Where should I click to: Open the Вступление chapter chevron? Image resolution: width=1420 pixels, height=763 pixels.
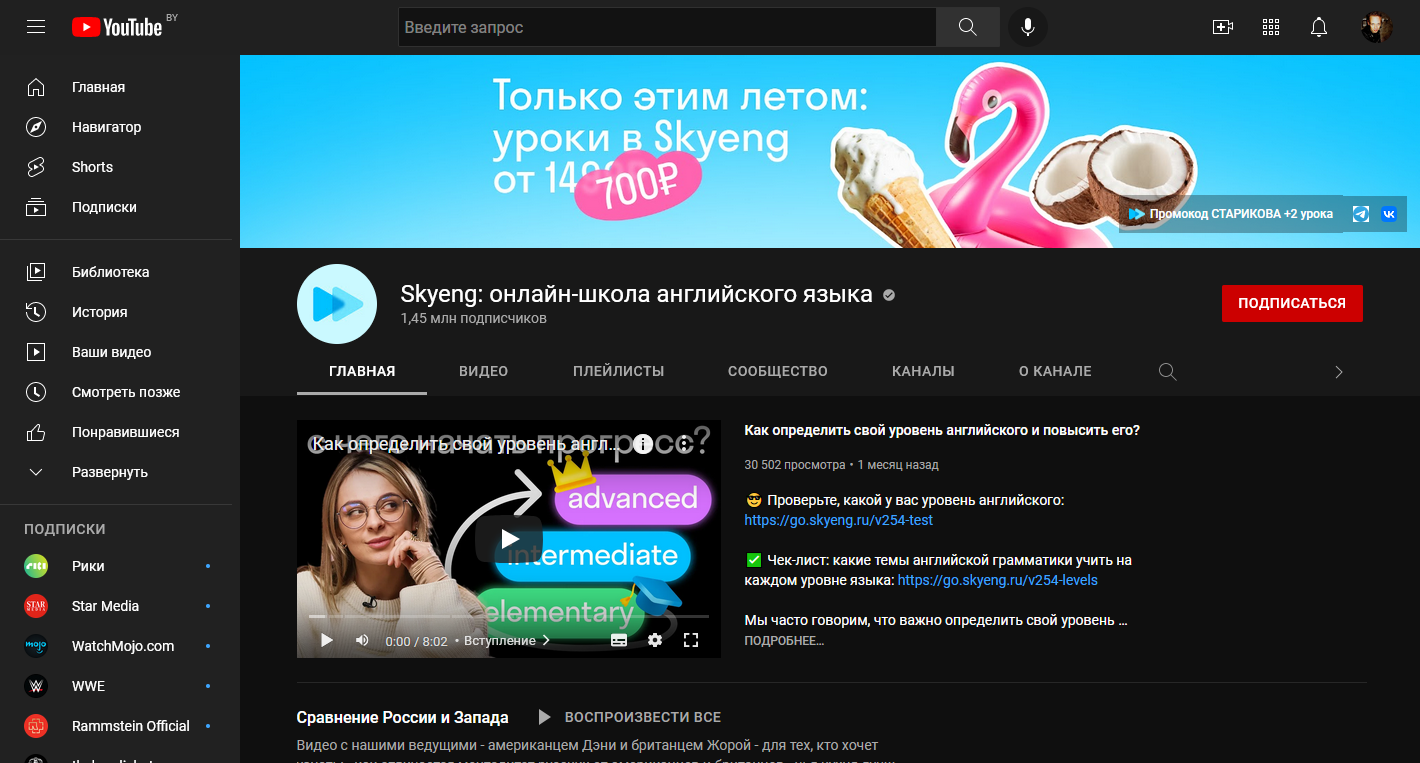pos(546,640)
